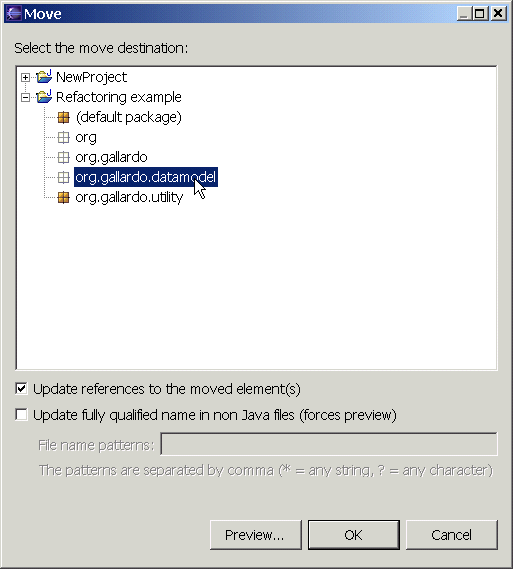Viewport: 513px width, 569px height.
Task: Click the Eclipse icon in the title bar
Action: coord(14,13)
